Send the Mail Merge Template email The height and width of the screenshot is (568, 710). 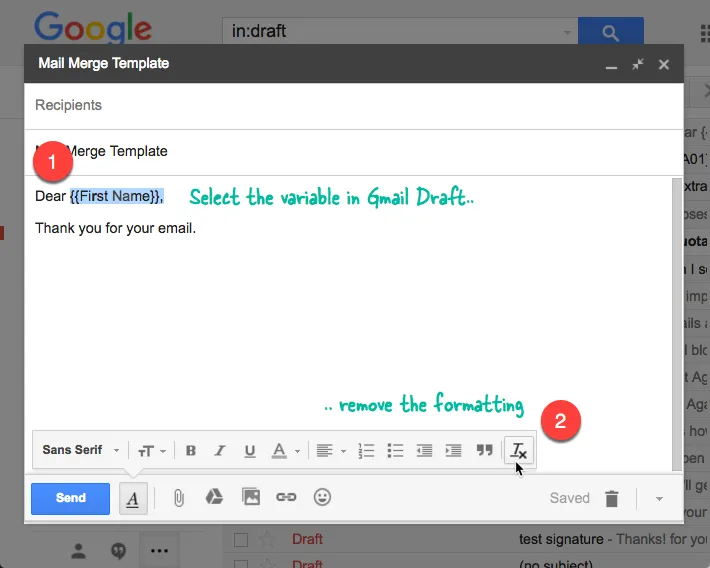[x=70, y=498]
